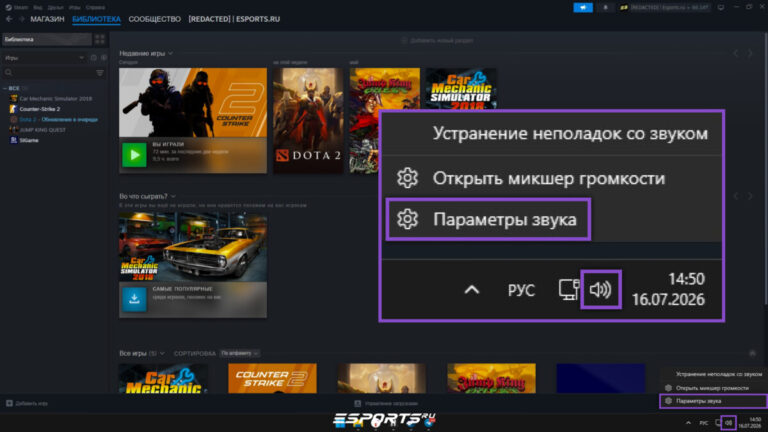Click the blue megaphone announcements button
Screen dimensions: 768x432
point(583,7)
